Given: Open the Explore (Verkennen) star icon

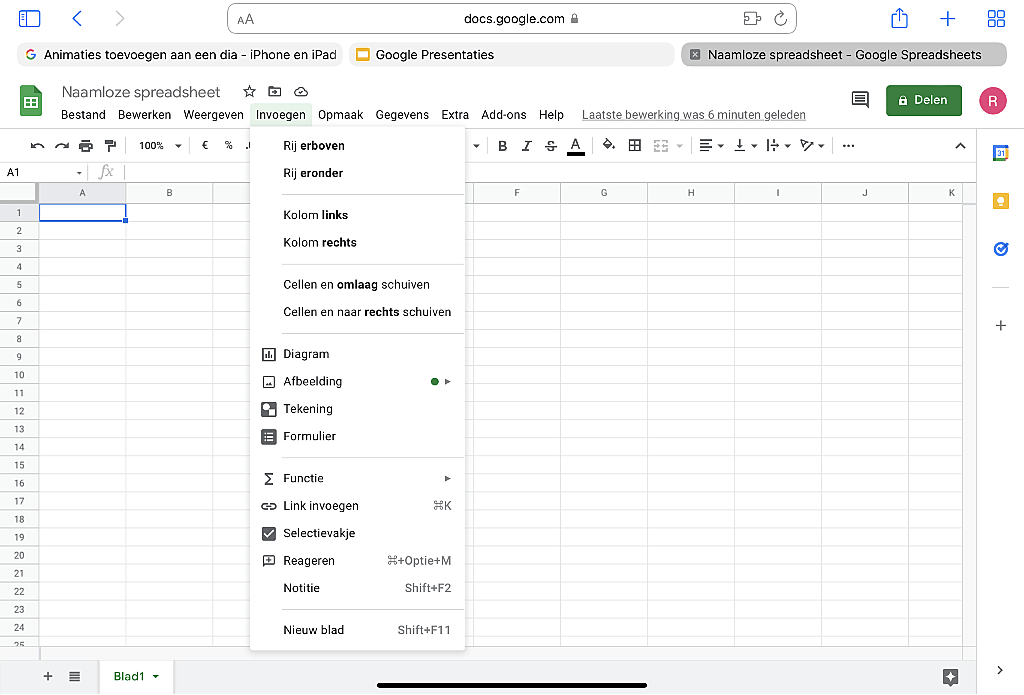Looking at the screenshot, I should click(951, 677).
